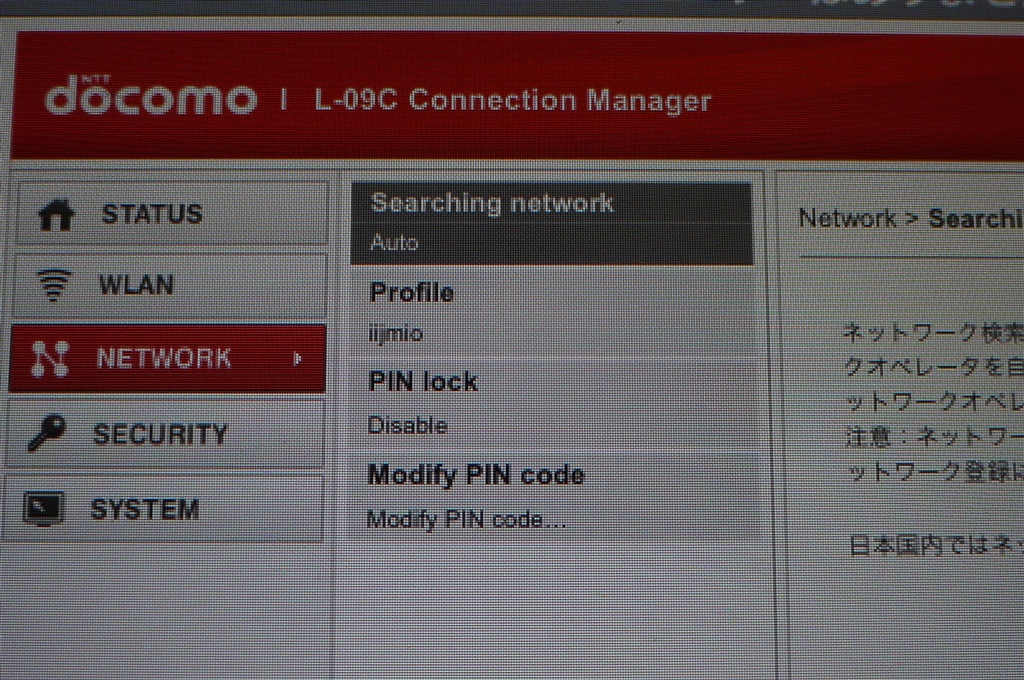
Task: Open the SYSTEM menu item
Action: pyautogui.click(x=163, y=509)
